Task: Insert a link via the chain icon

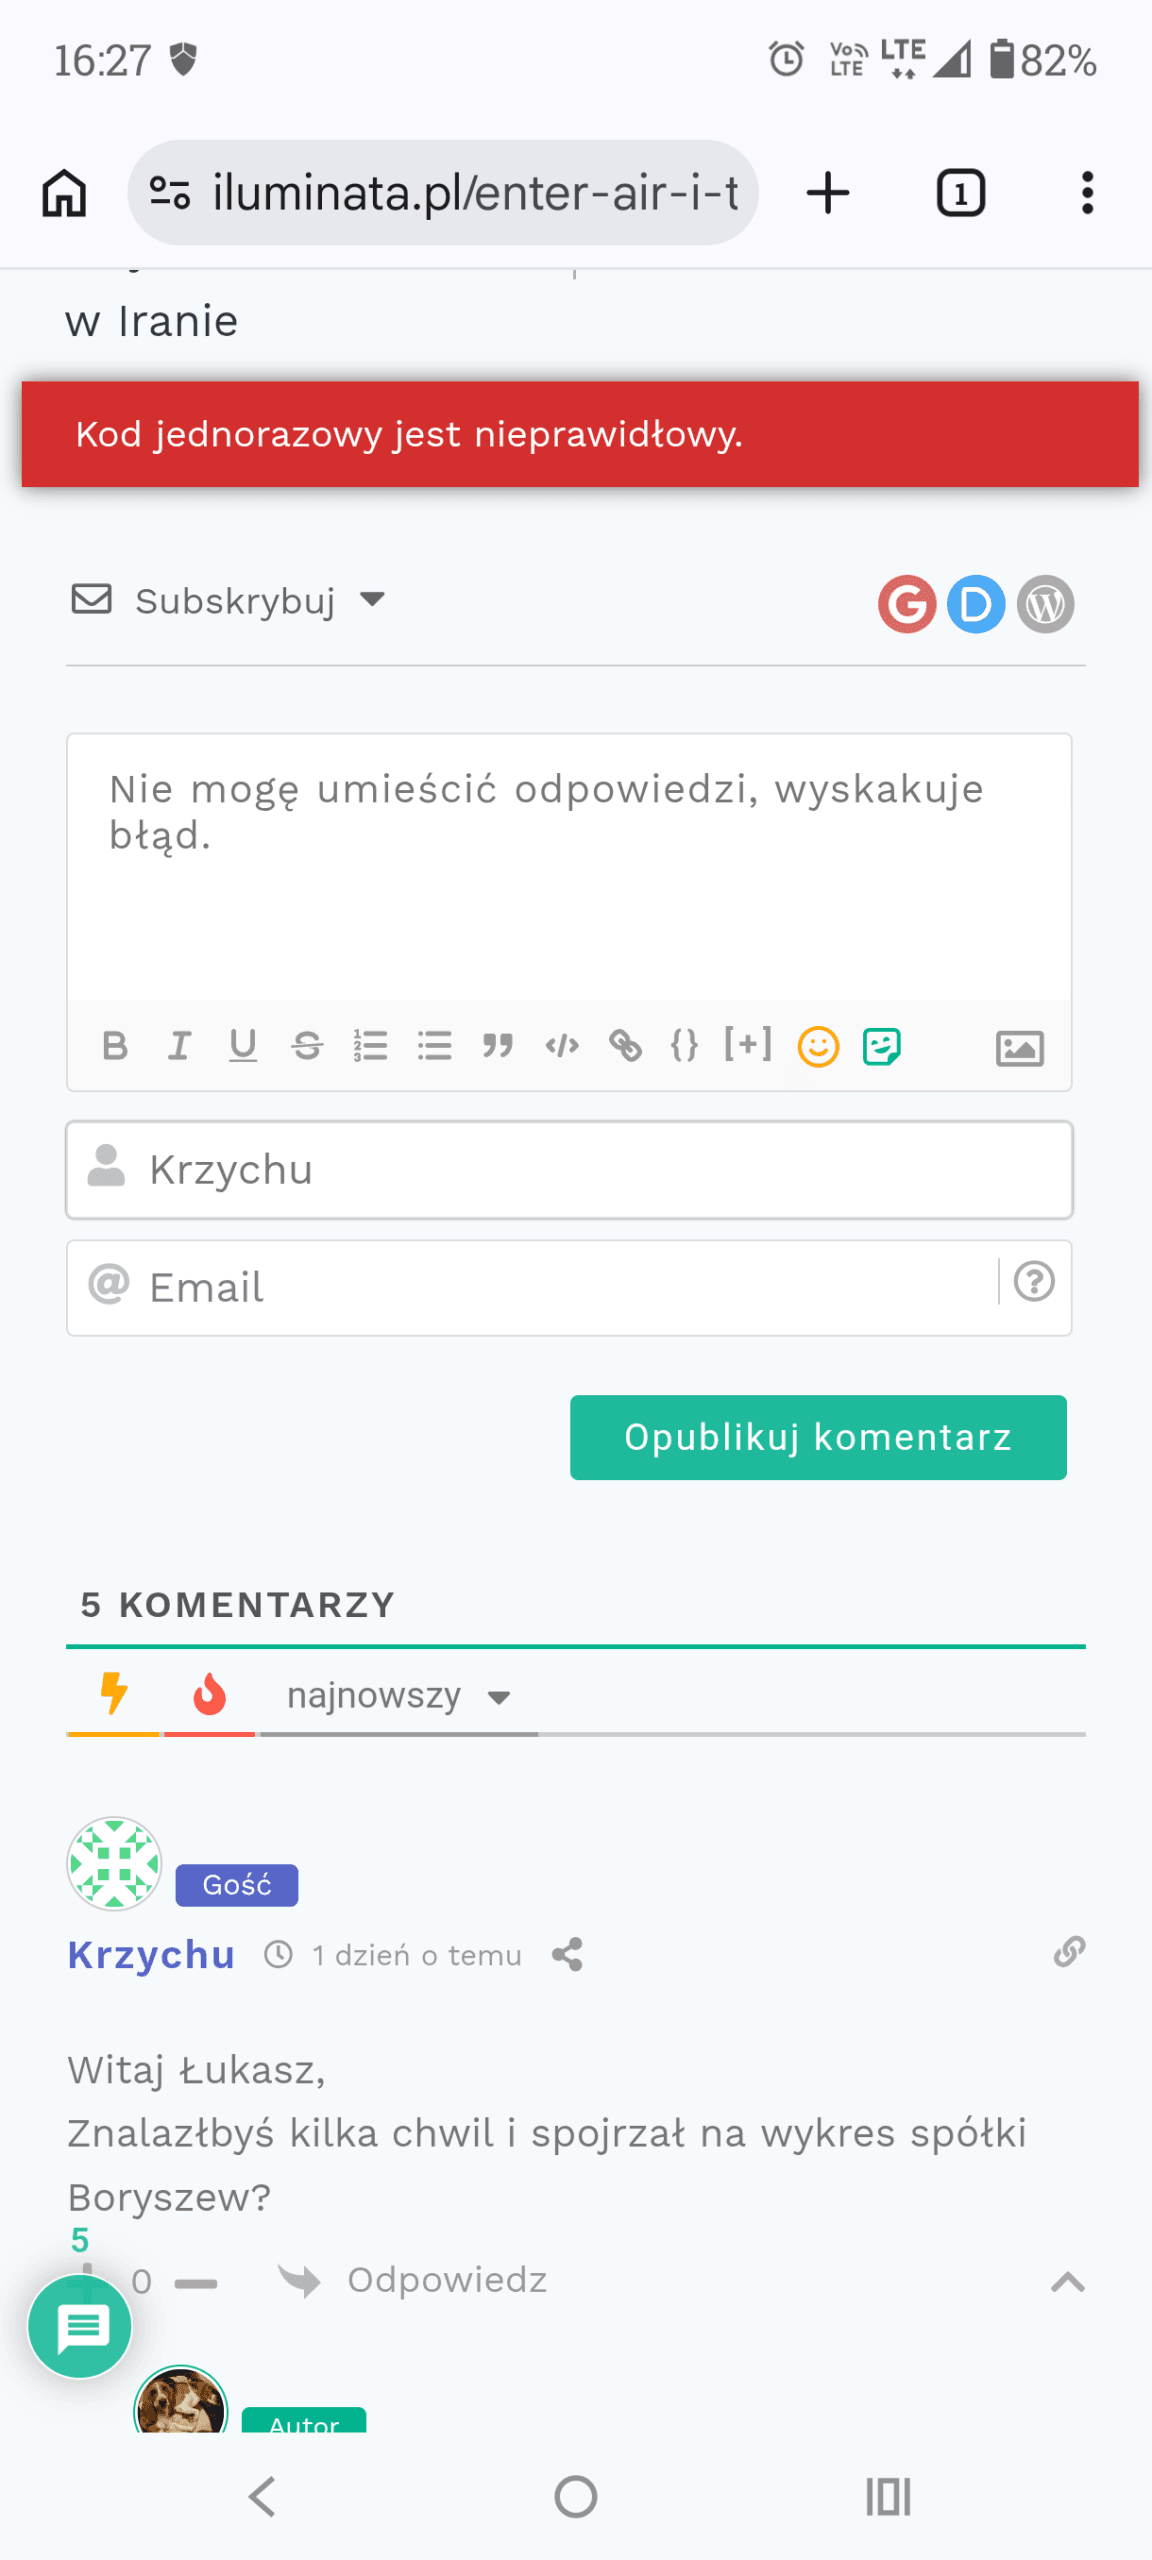Action: 626,1046
